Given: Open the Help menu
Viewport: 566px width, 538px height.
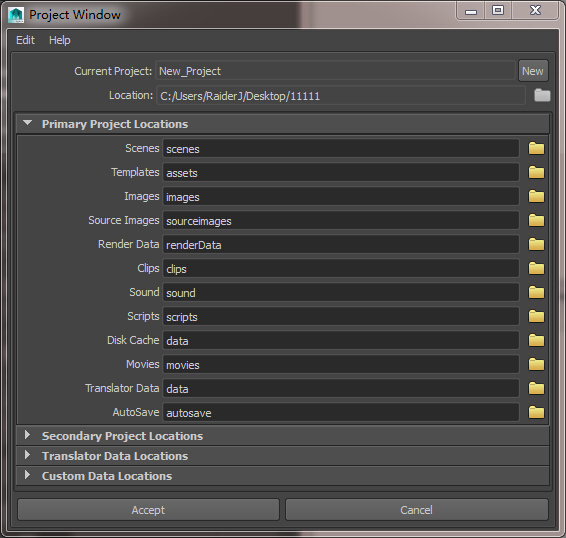Looking at the screenshot, I should pyautogui.click(x=60, y=40).
